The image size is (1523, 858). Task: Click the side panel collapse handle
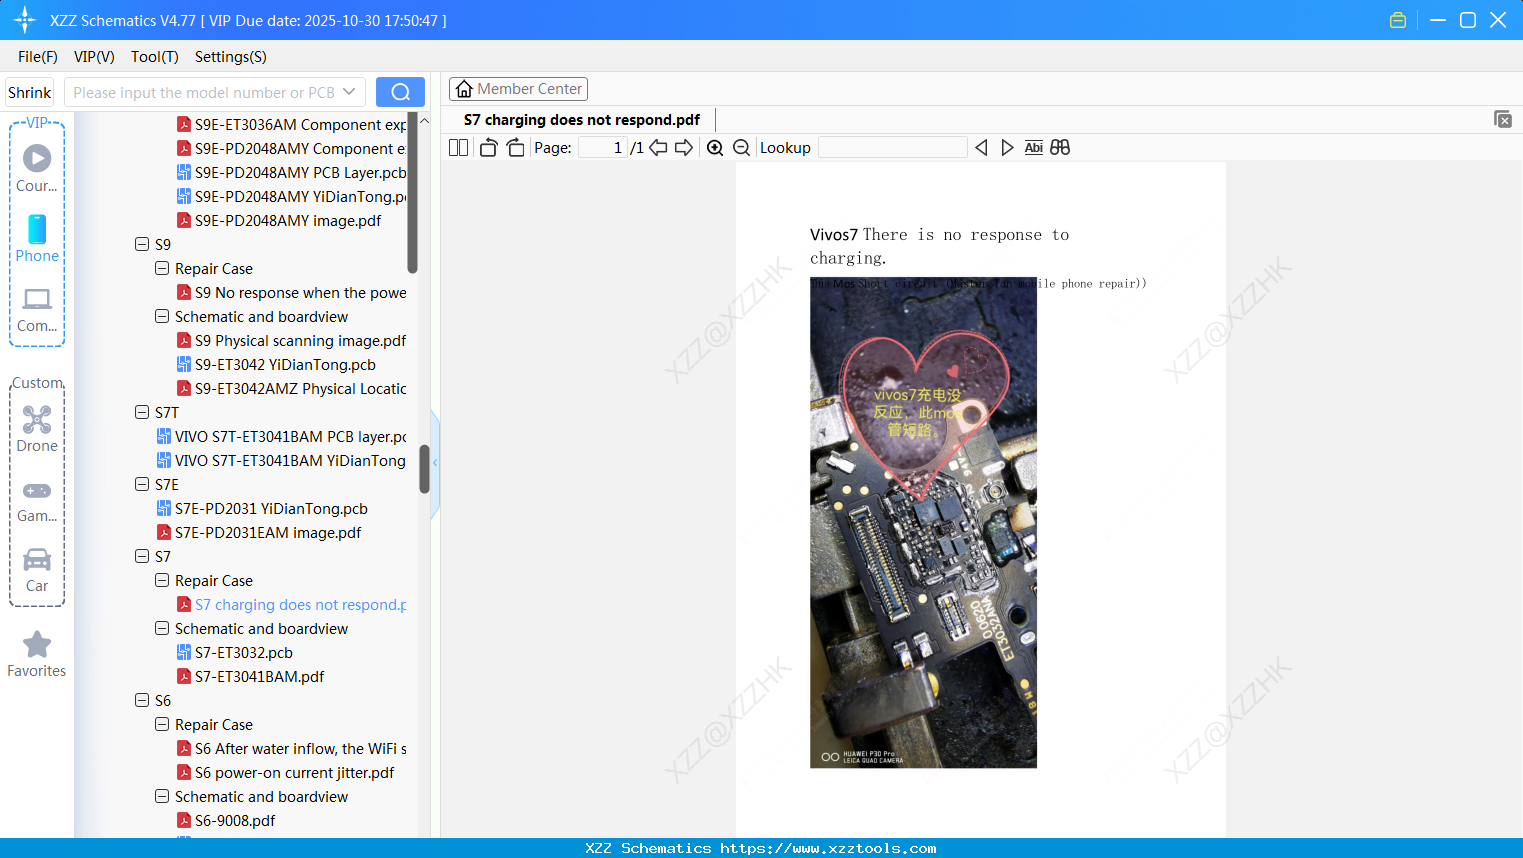[x=435, y=463]
